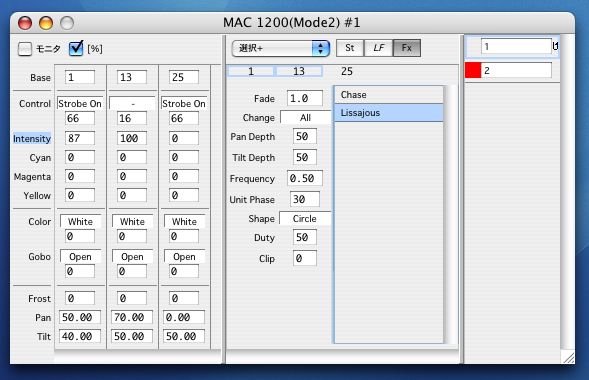Viewport: 589px width, 380px height.
Task: Edit the Duty value field
Action: point(305,237)
